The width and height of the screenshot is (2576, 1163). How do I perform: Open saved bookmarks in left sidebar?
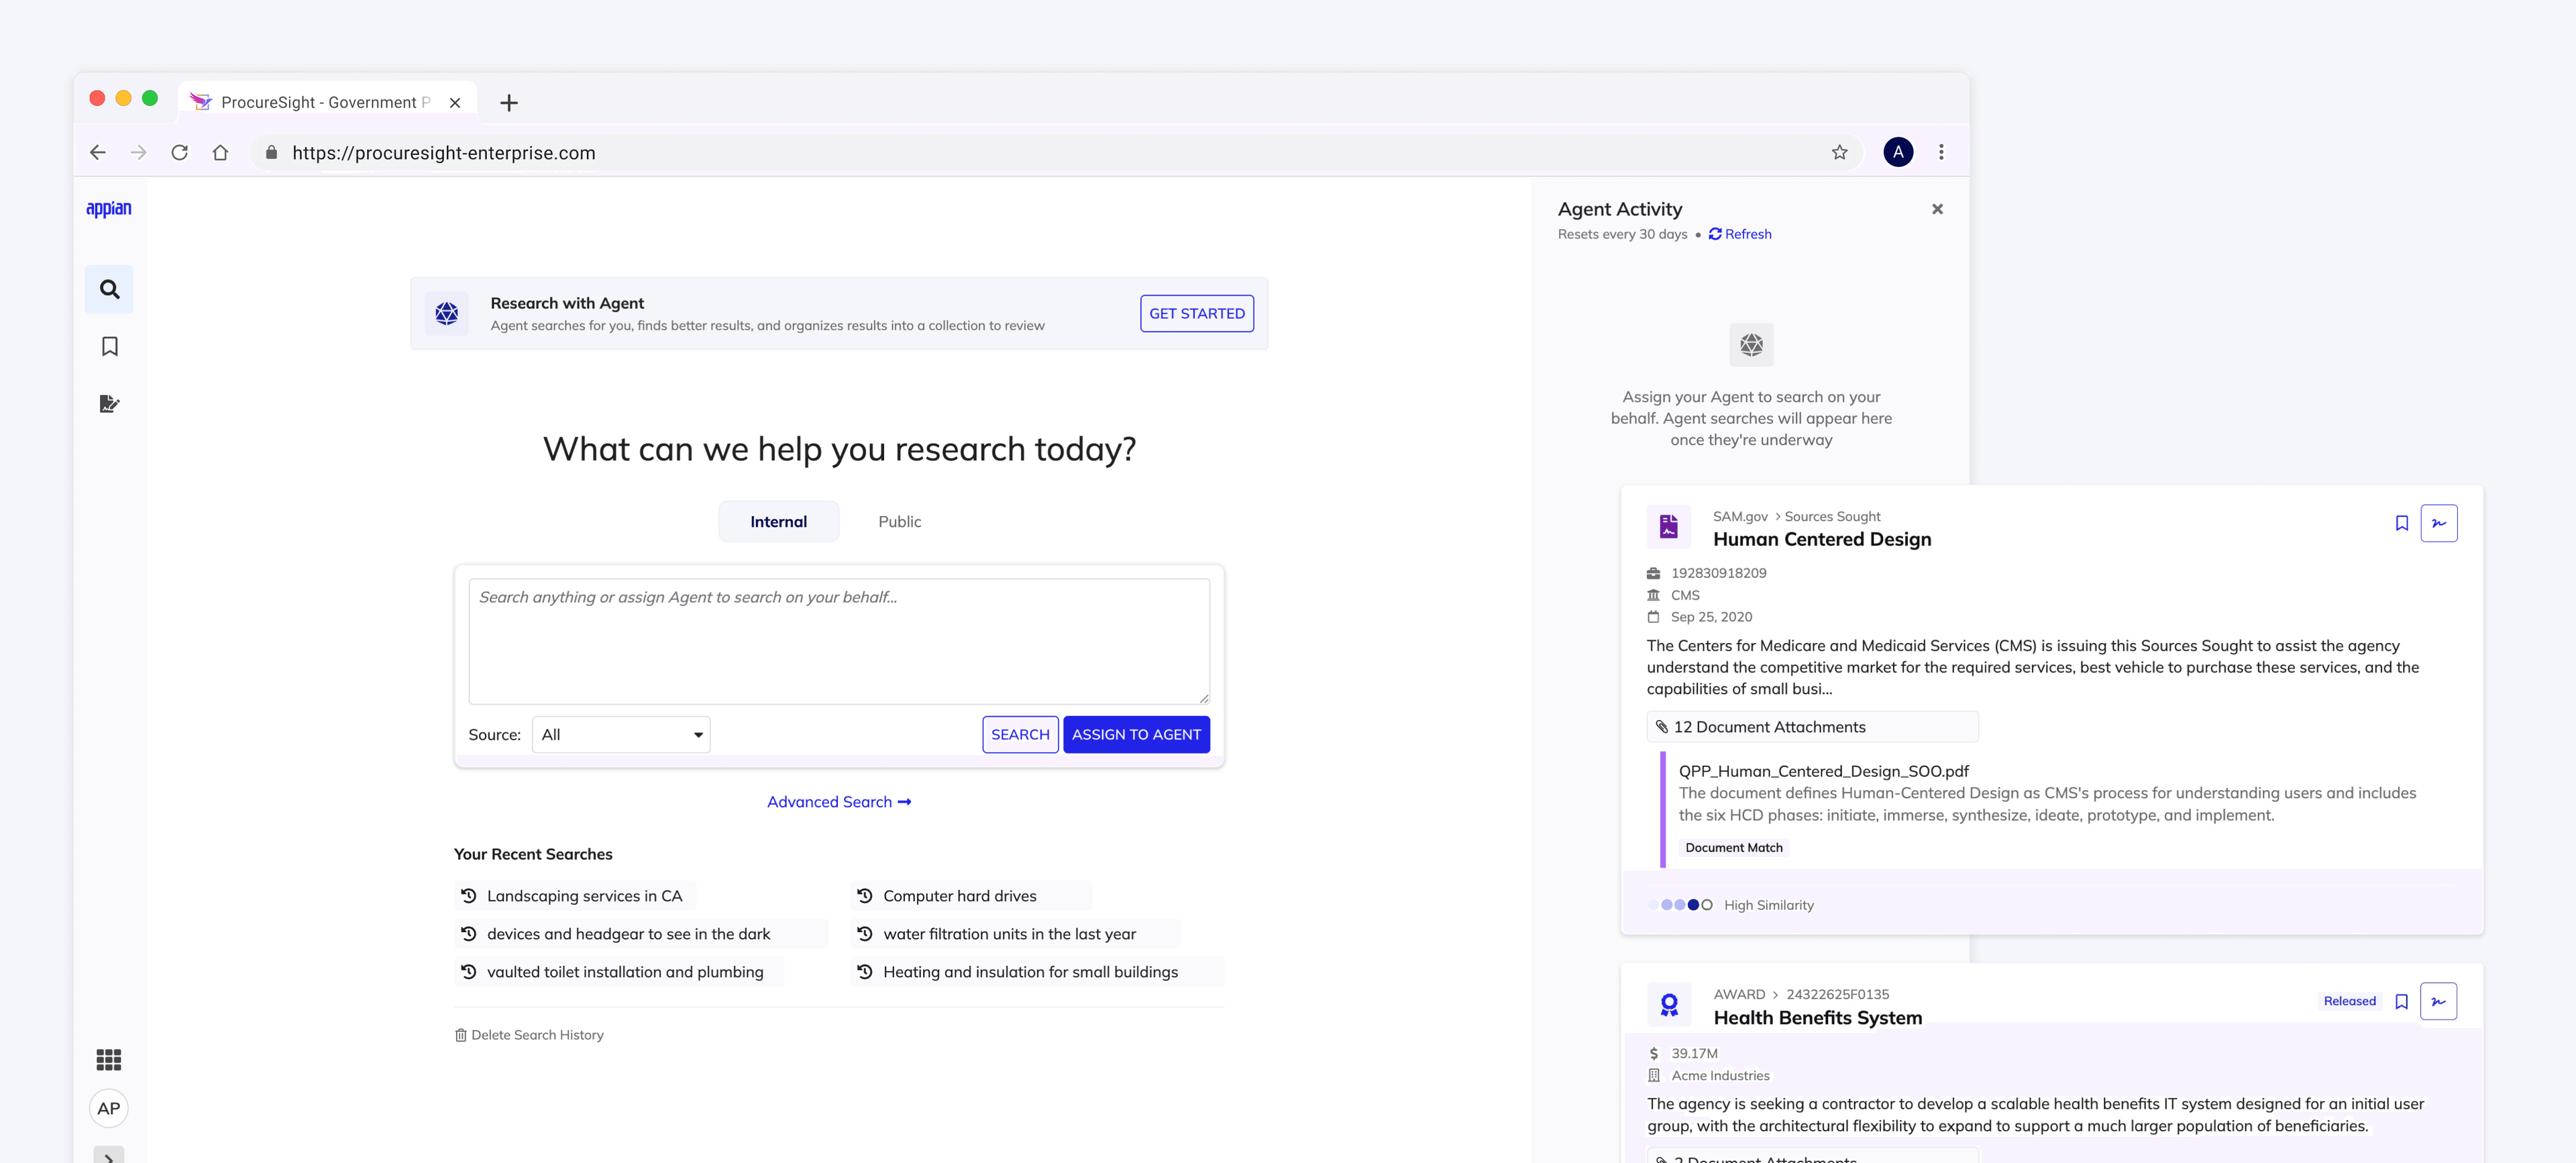point(109,346)
